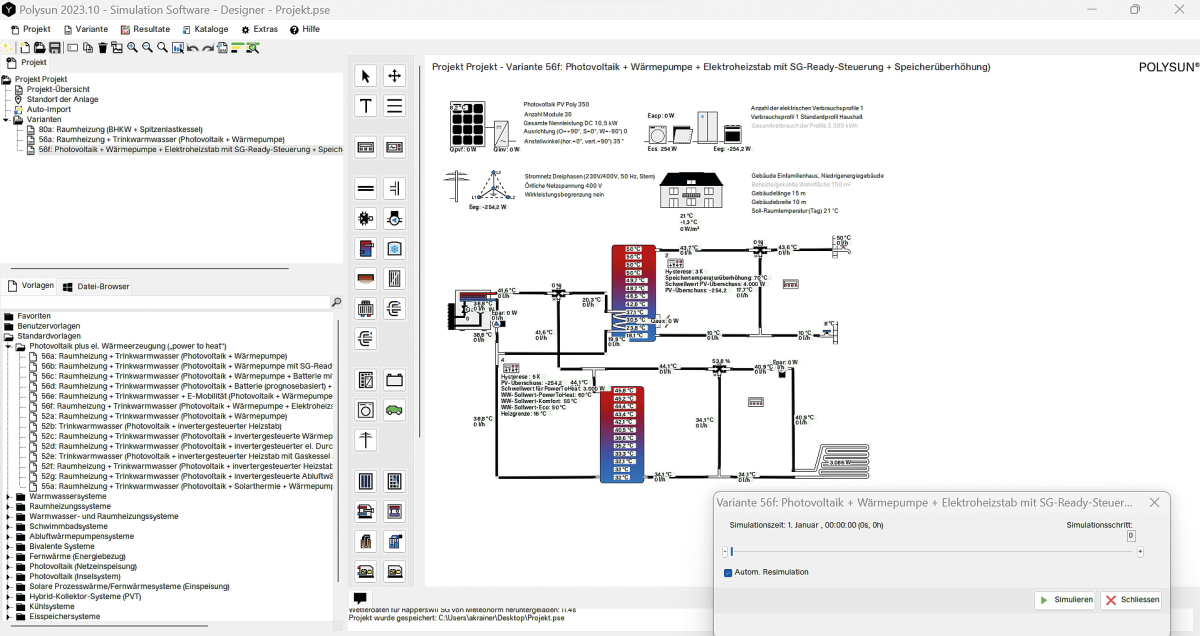Select the Benutzervorlagen folder

pyautogui.click(x=49, y=326)
